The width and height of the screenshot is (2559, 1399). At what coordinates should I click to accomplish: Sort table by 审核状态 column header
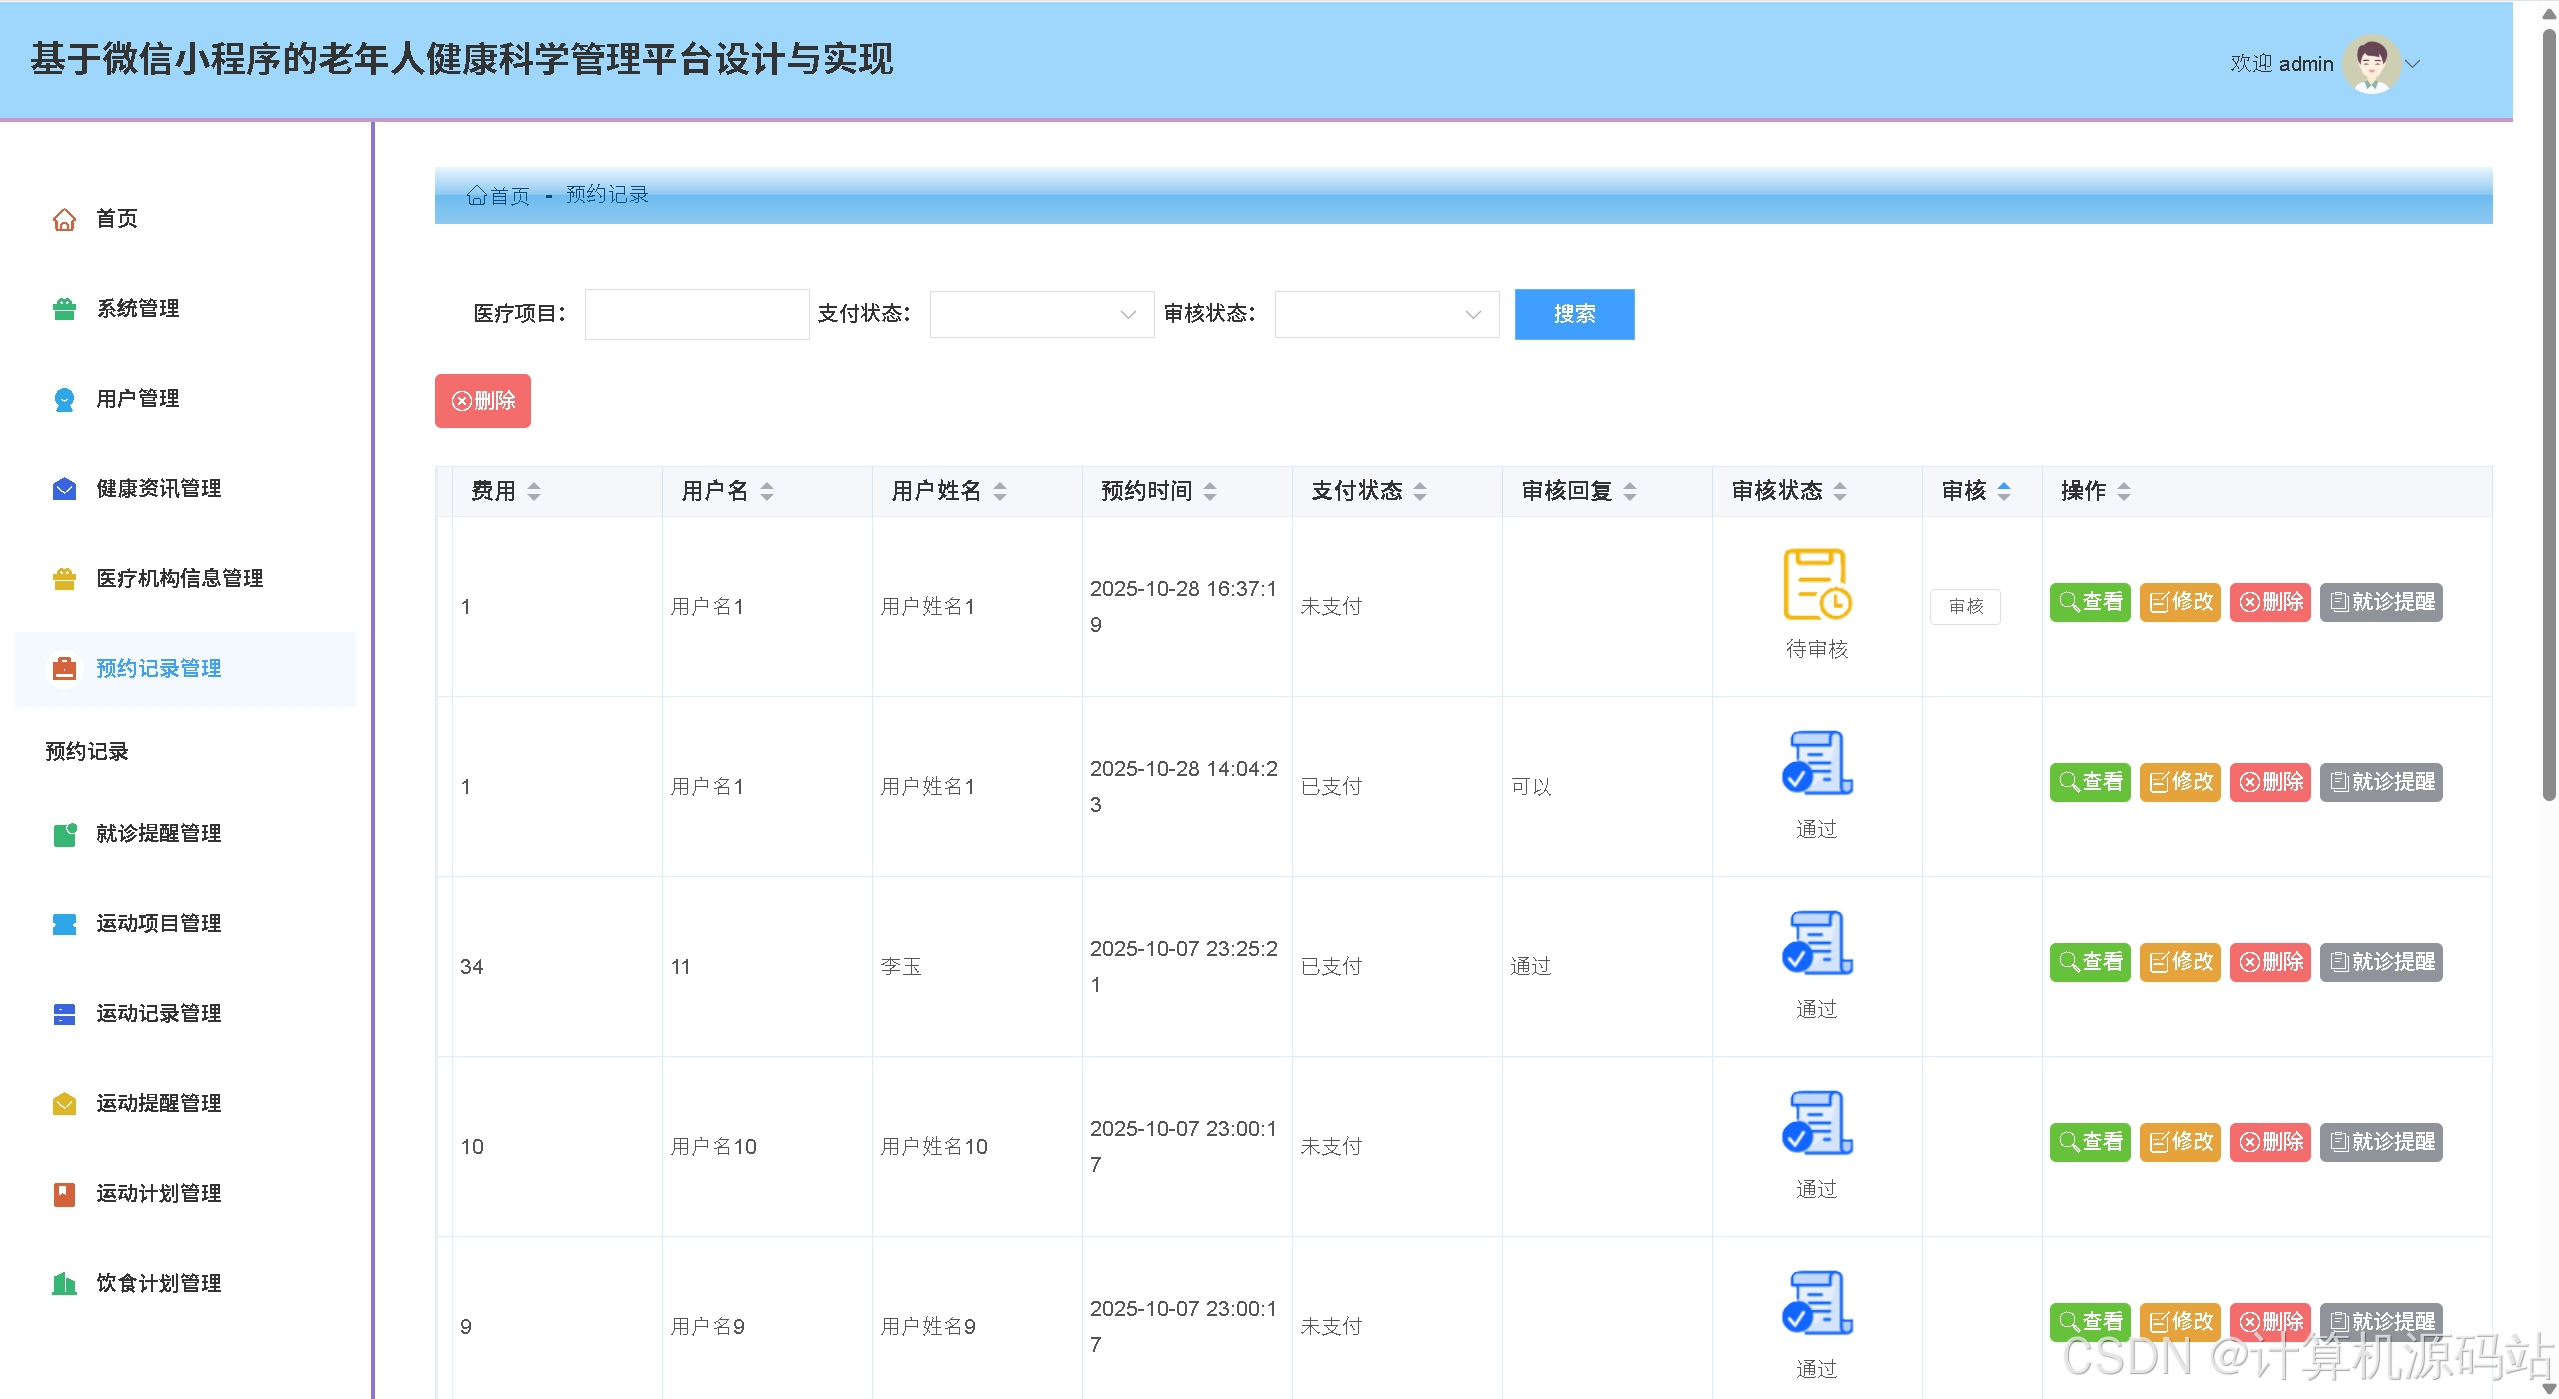(x=1840, y=491)
